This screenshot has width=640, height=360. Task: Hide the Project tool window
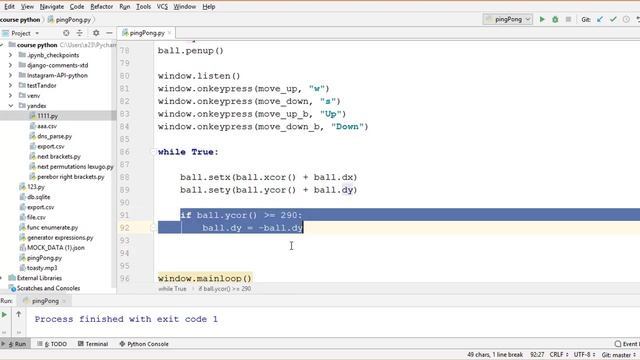point(109,33)
